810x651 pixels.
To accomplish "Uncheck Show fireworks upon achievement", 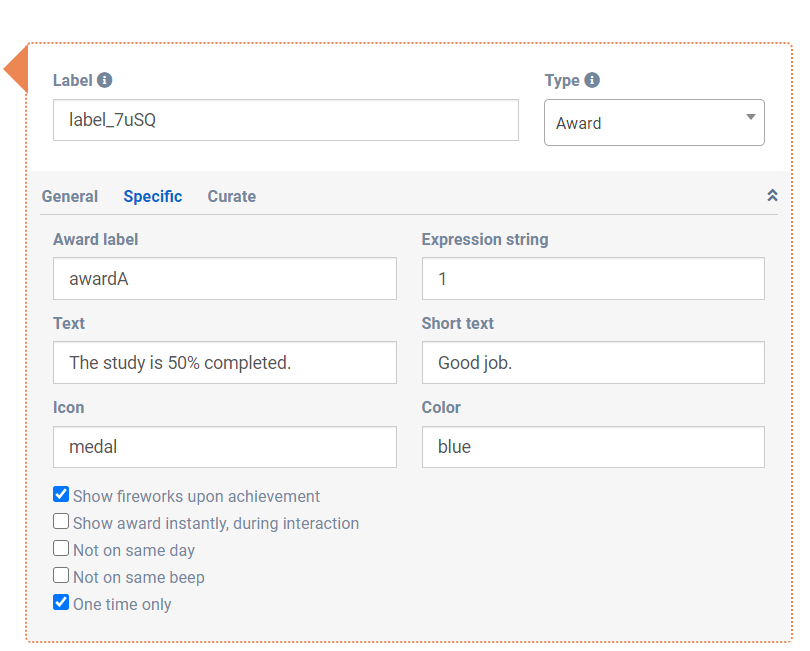I will tap(62, 495).
